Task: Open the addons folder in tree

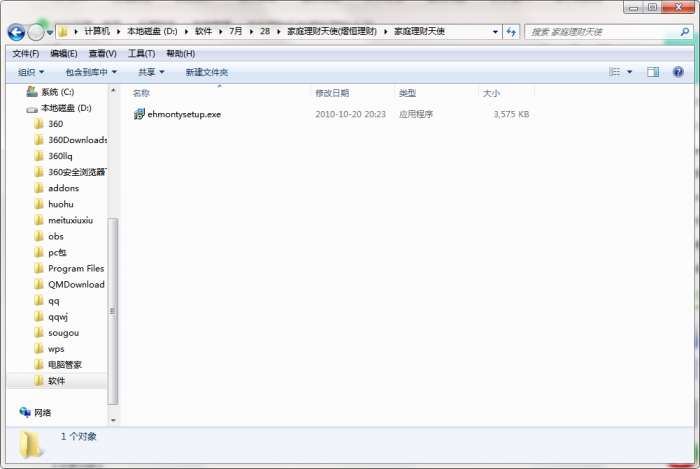Action: (x=57, y=188)
